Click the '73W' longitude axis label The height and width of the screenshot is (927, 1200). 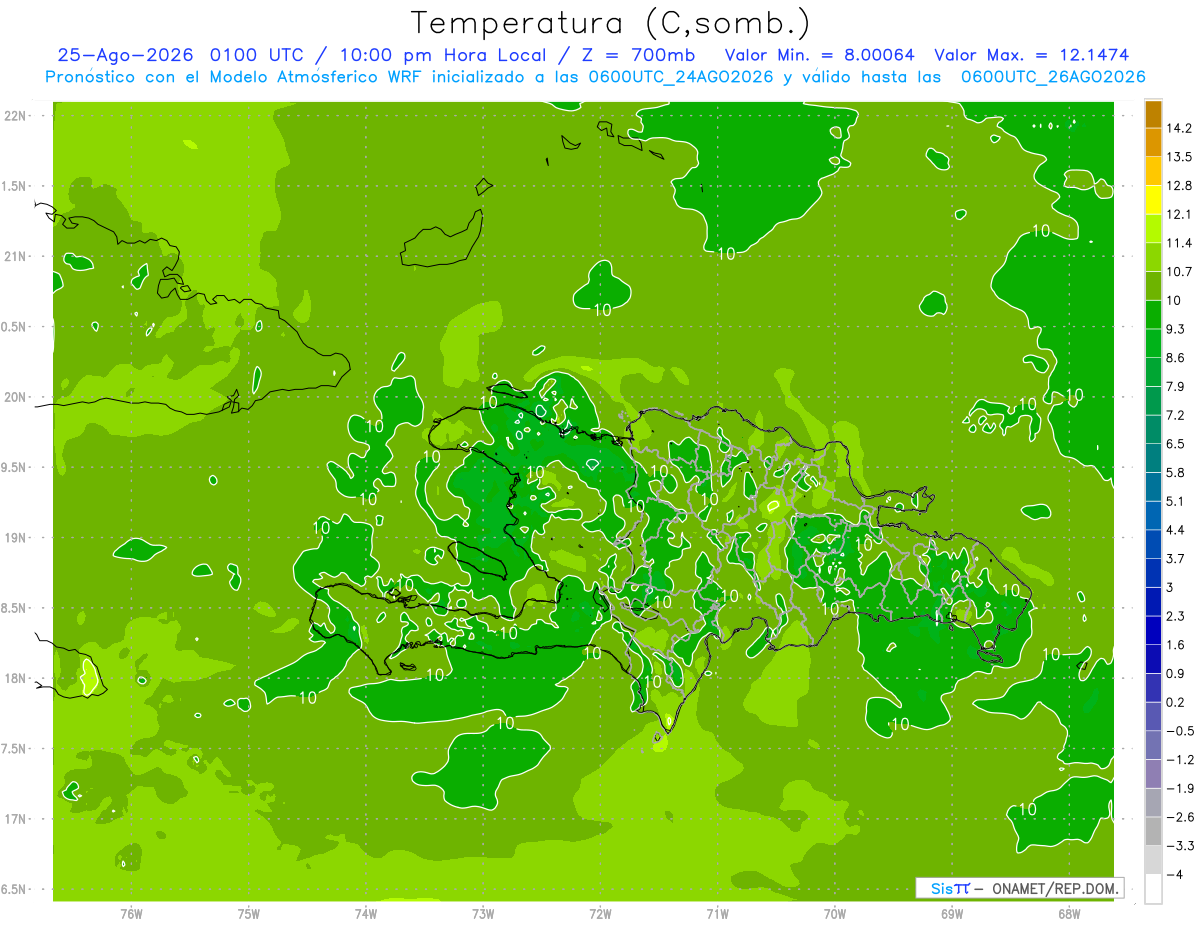[483, 913]
